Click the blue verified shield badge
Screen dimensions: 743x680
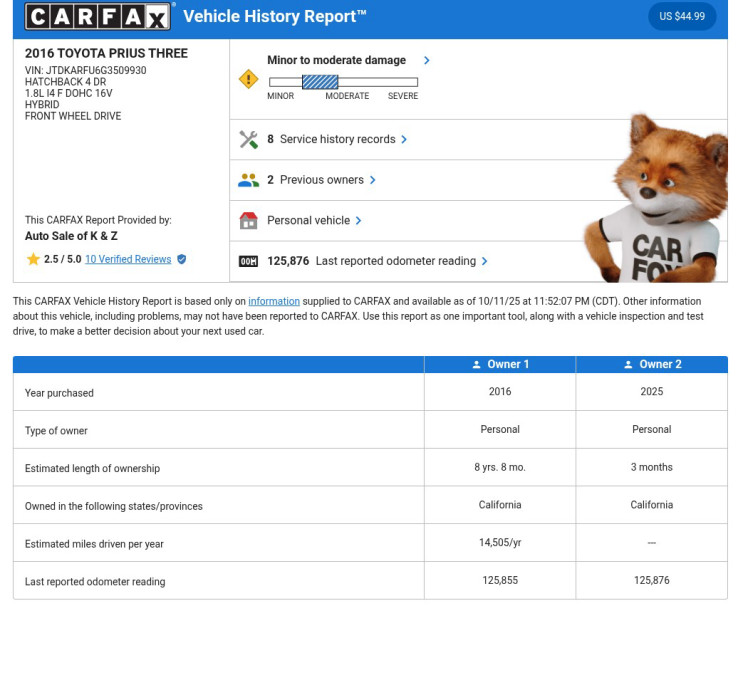tap(181, 259)
